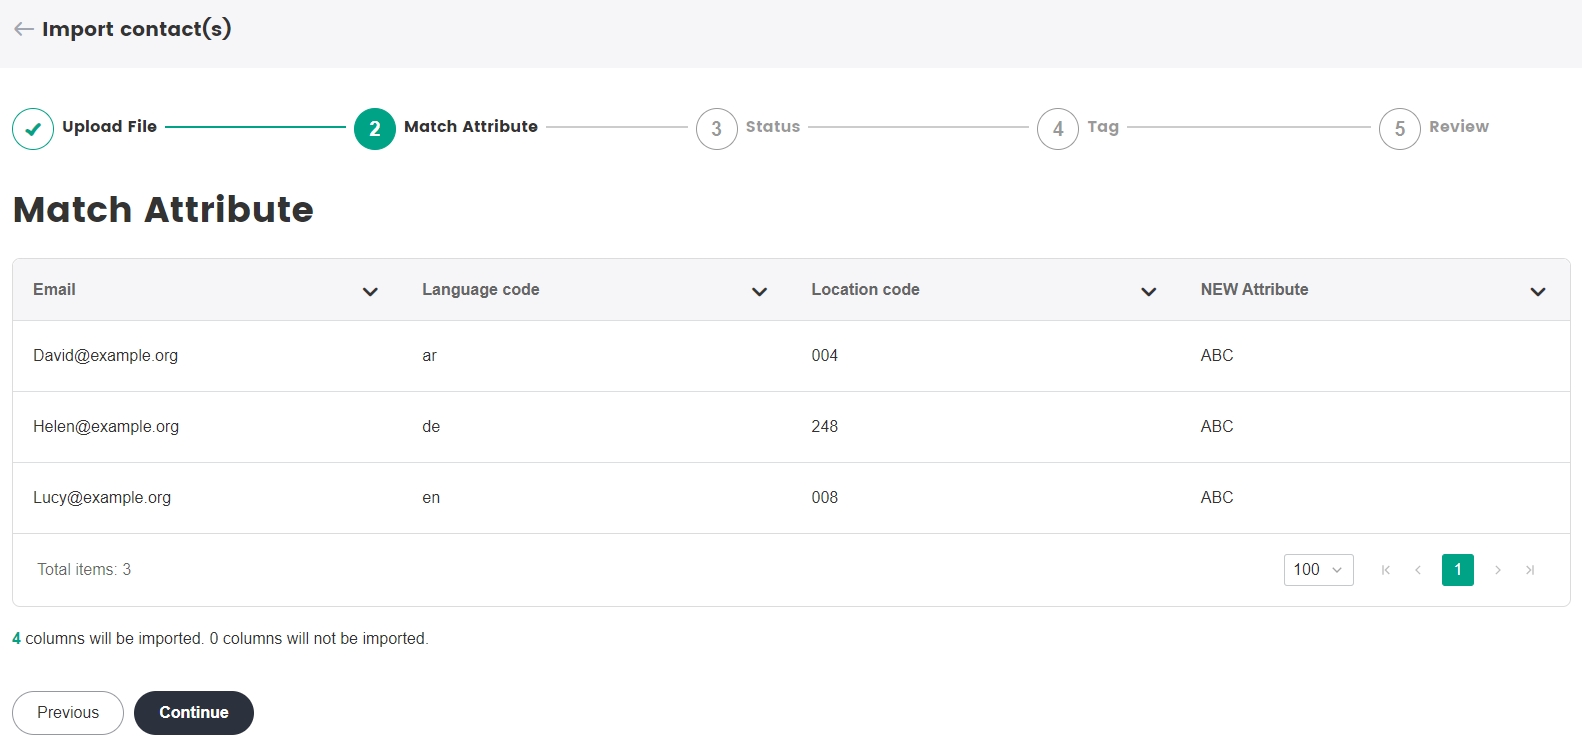This screenshot has height=744, width=1582.
Task: Open the Email column attribute dropdown
Action: [x=370, y=291]
